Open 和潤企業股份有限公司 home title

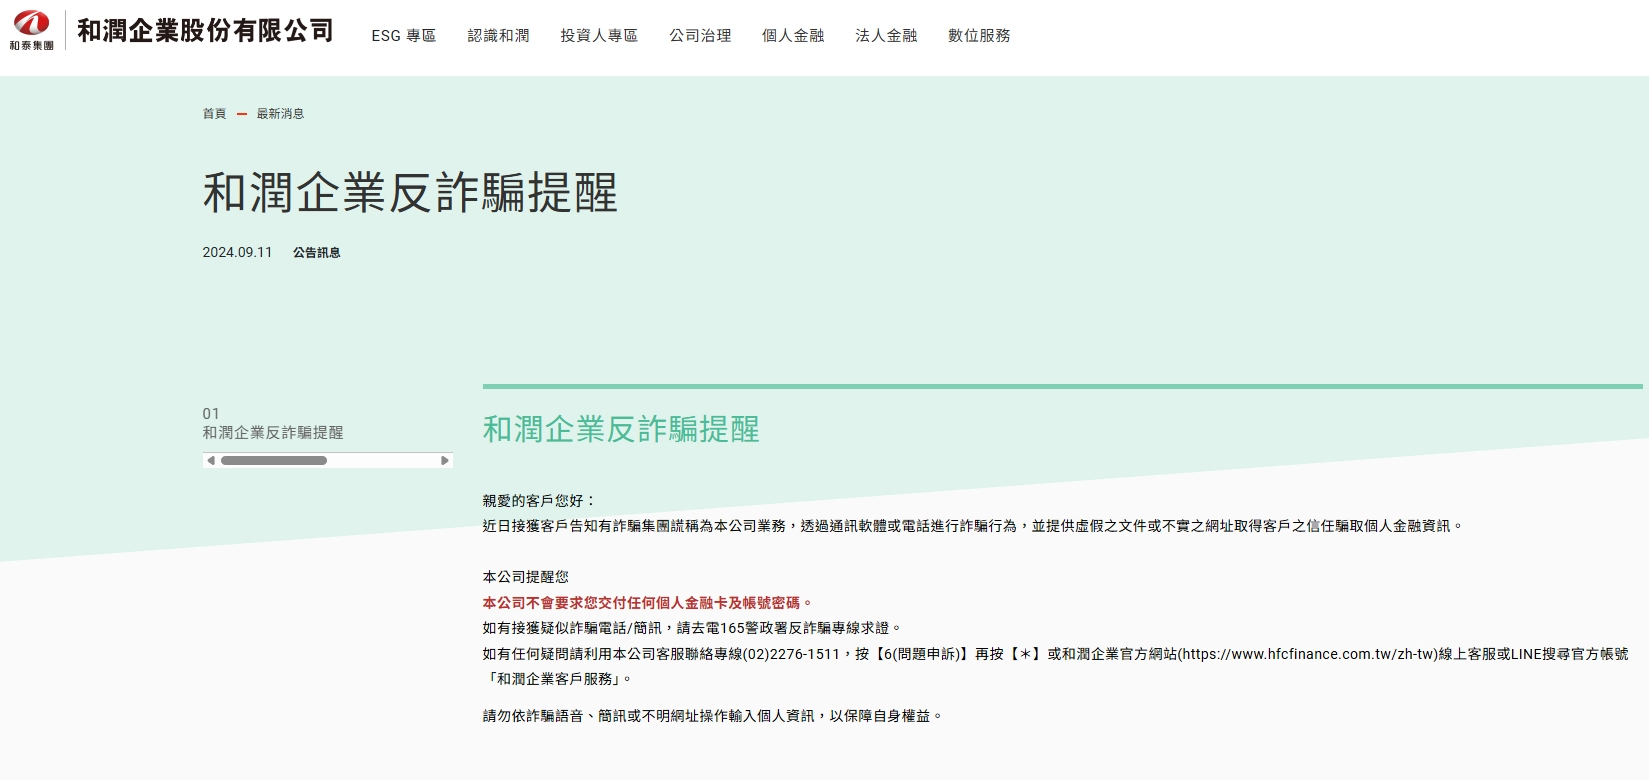205,31
